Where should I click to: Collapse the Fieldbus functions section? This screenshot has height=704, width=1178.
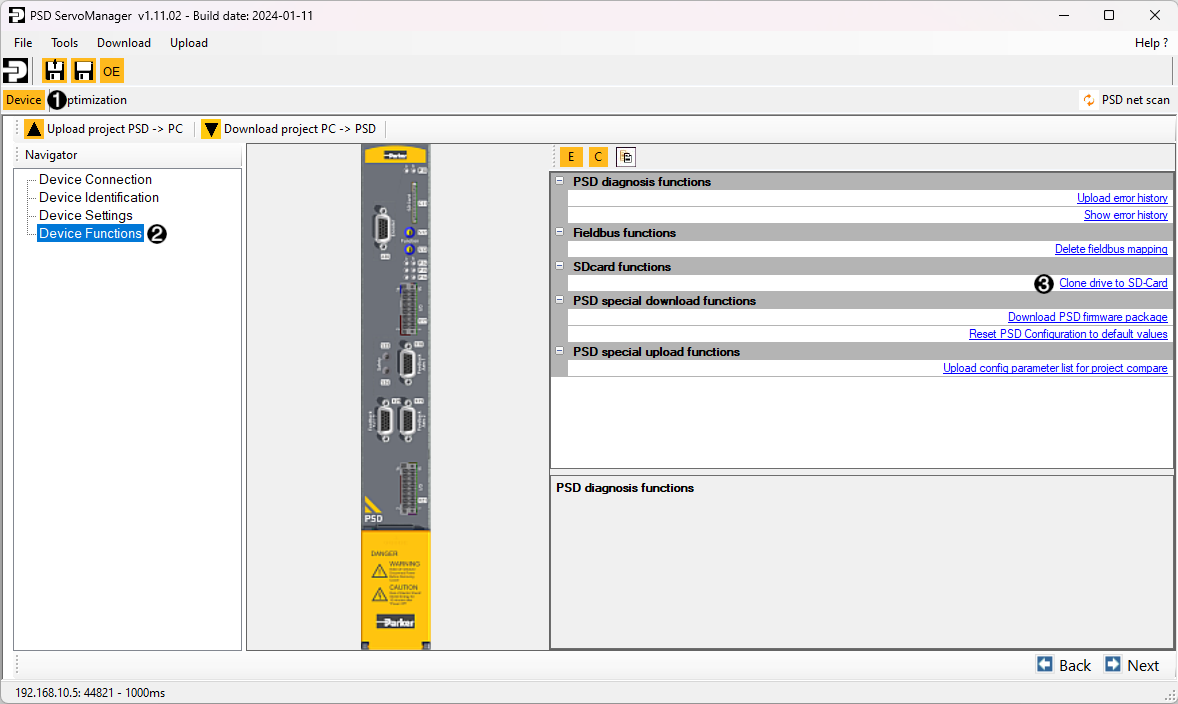[x=559, y=233]
